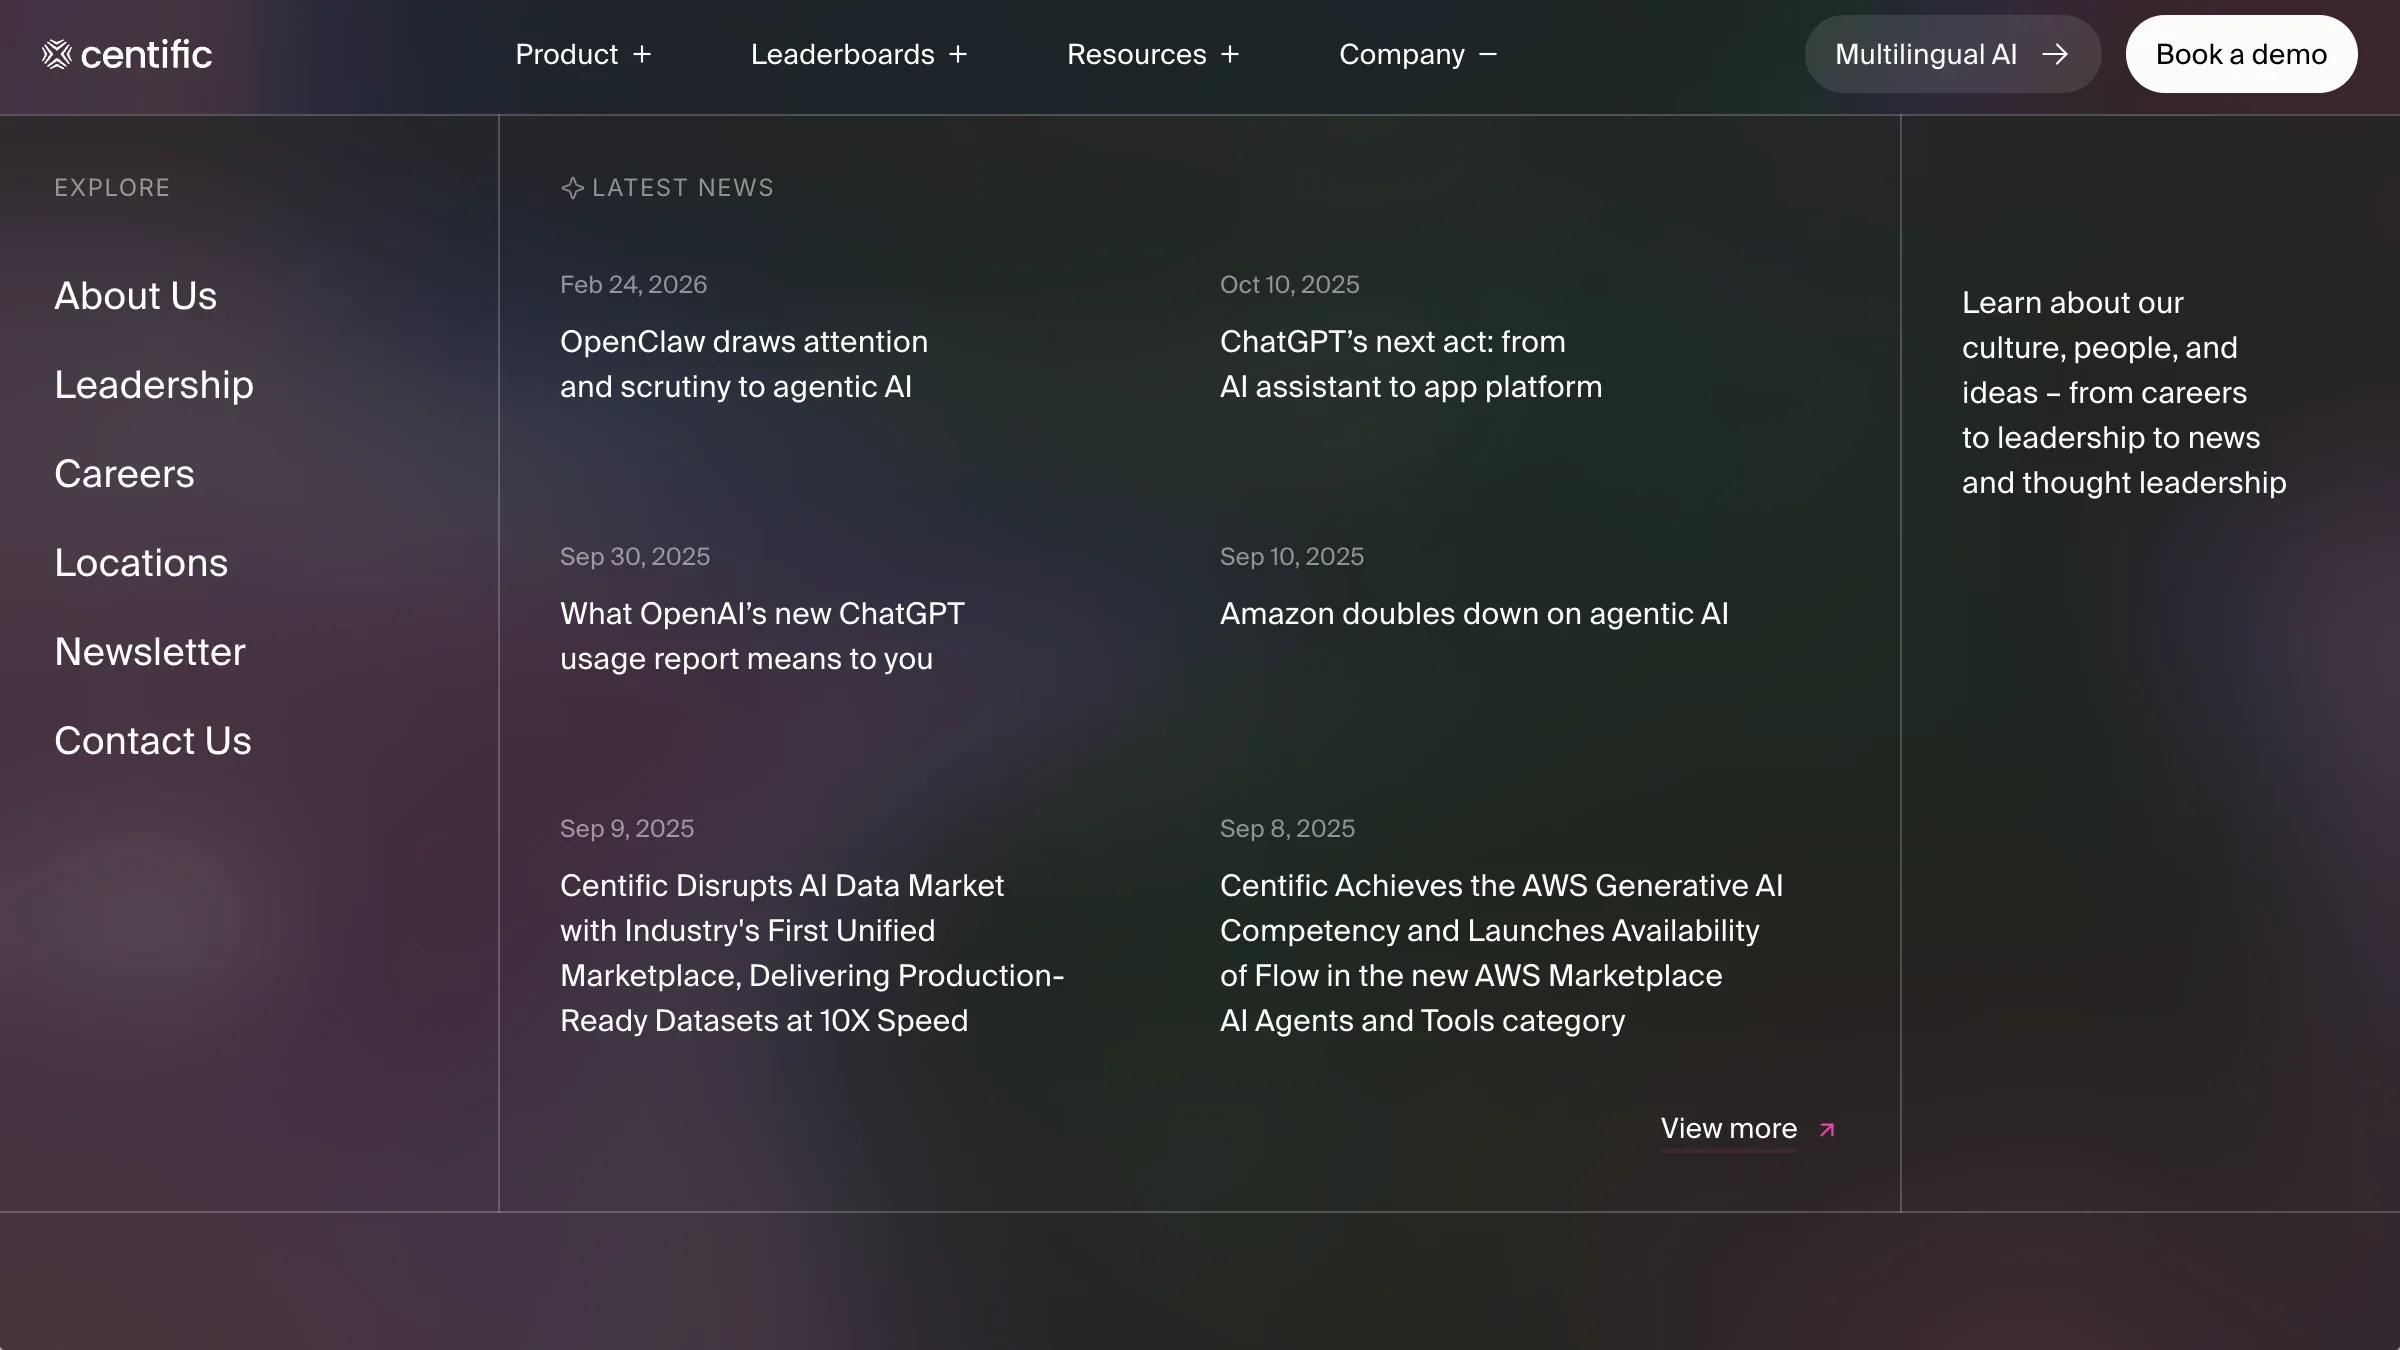Viewport: 2400px width, 1350px height.
Task: Click the arrow icon beside Multilingual AI
Action: 2055,54
